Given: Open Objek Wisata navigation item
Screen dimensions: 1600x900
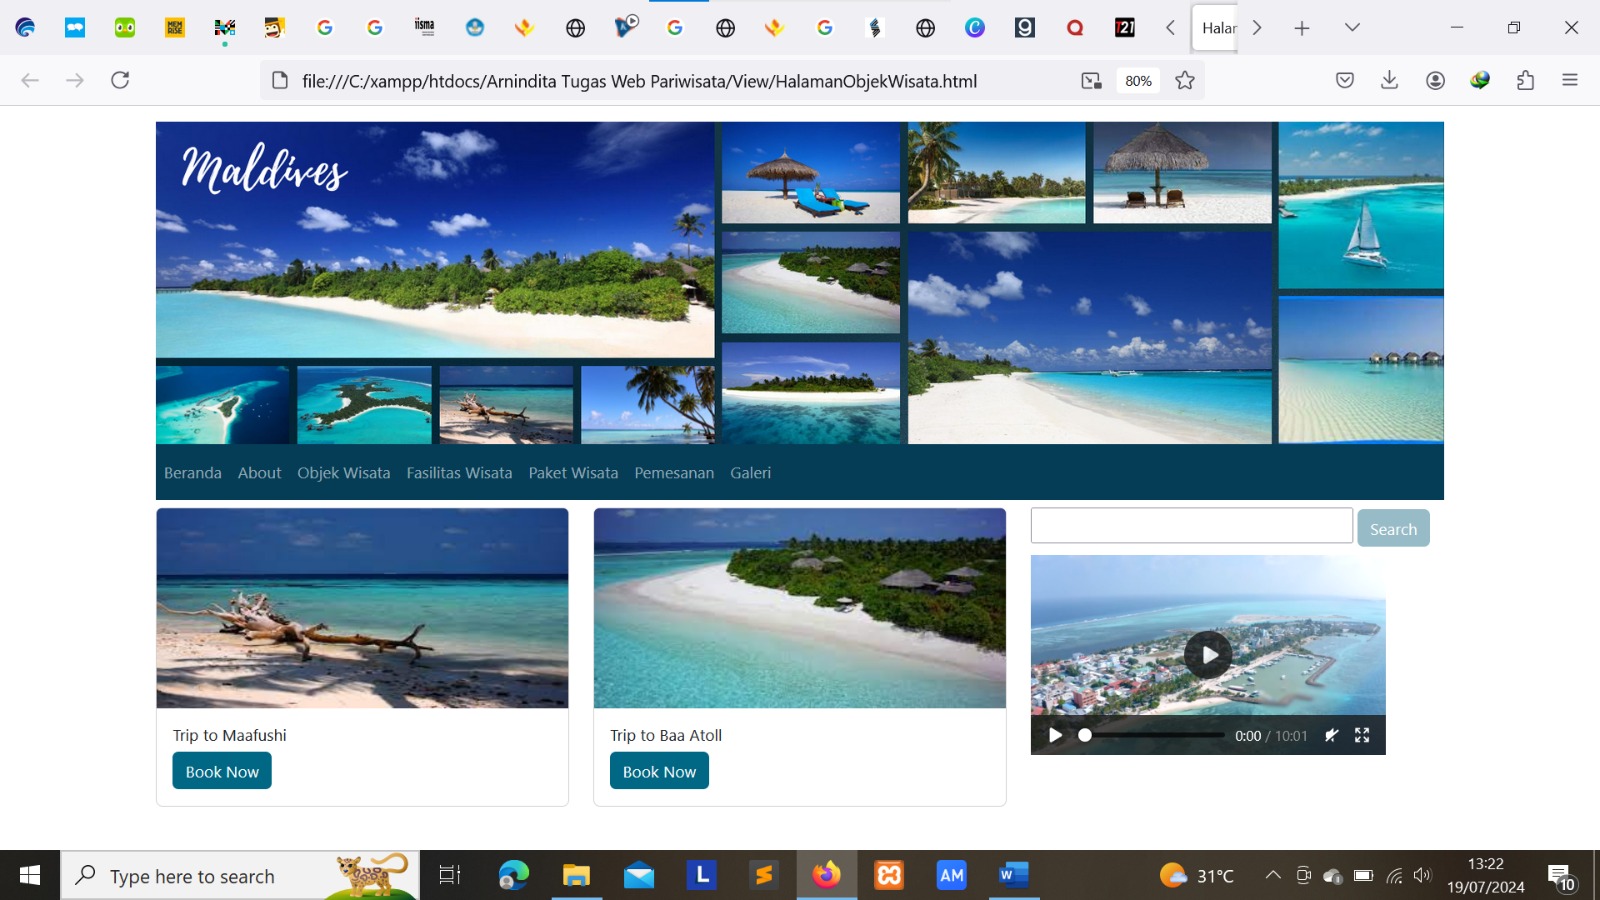Looking at the screenshot, I should point(343,473).
